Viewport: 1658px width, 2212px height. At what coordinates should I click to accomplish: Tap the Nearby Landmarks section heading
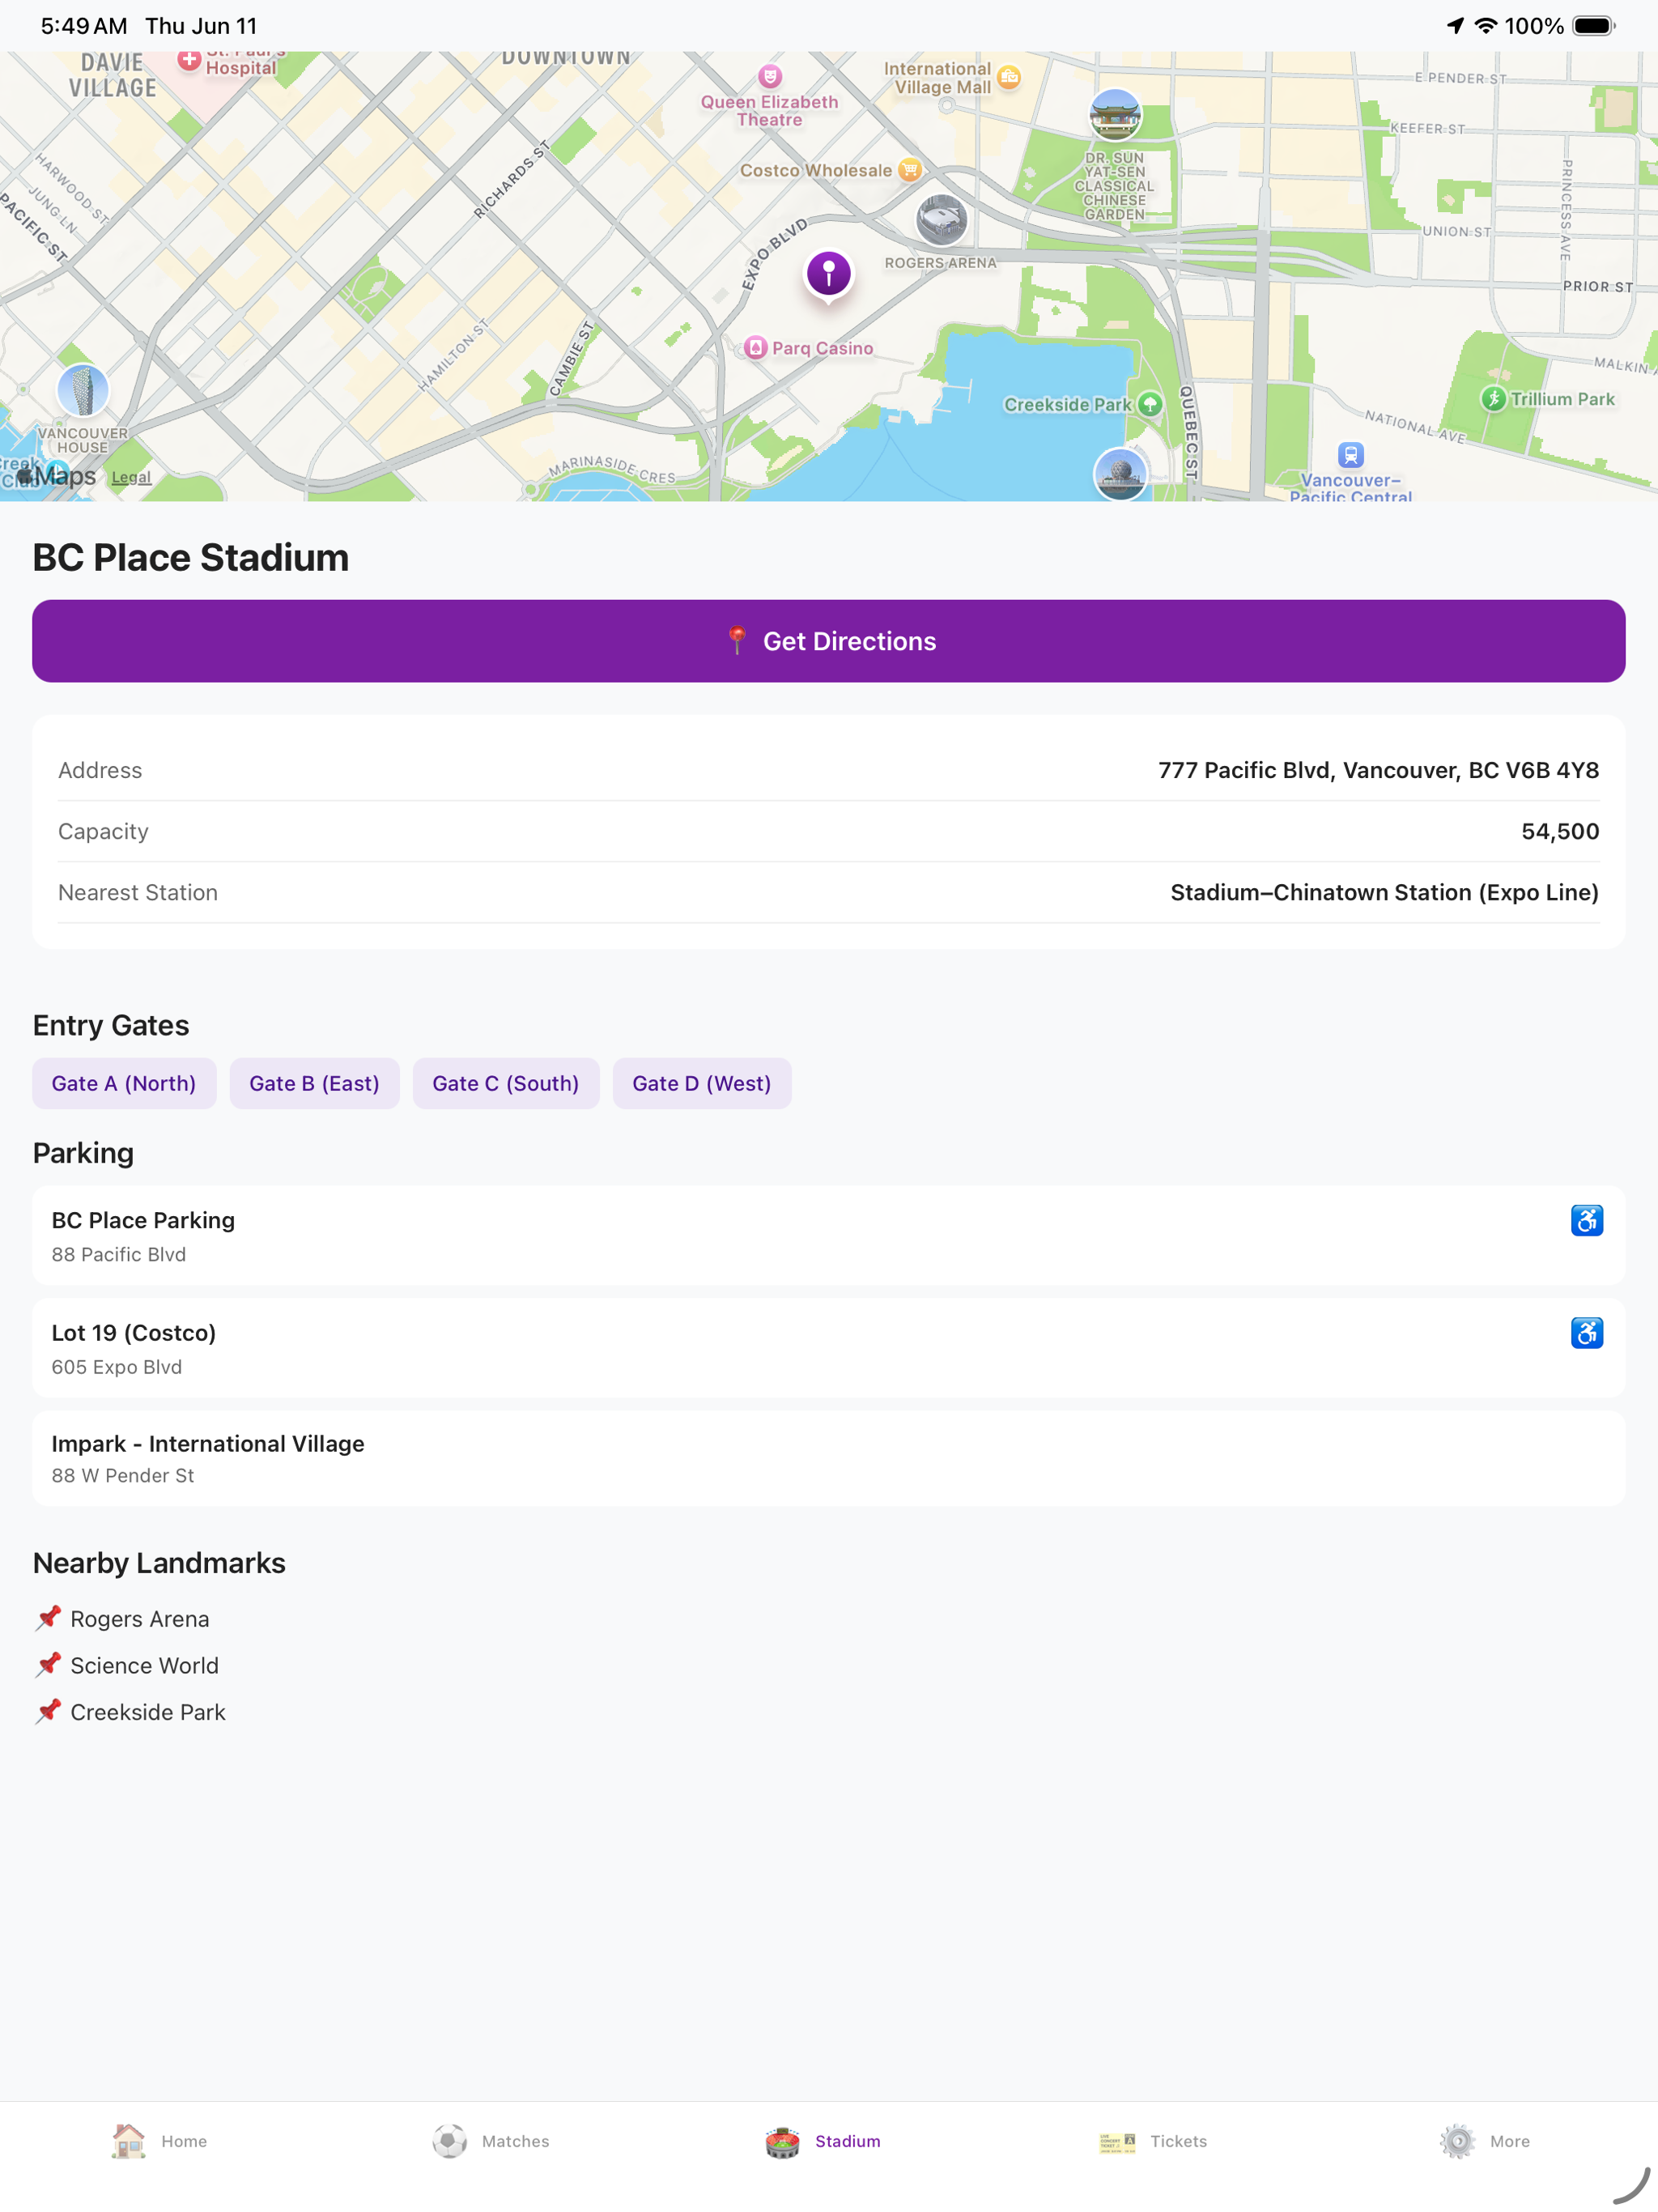(x=159, y=1563)
